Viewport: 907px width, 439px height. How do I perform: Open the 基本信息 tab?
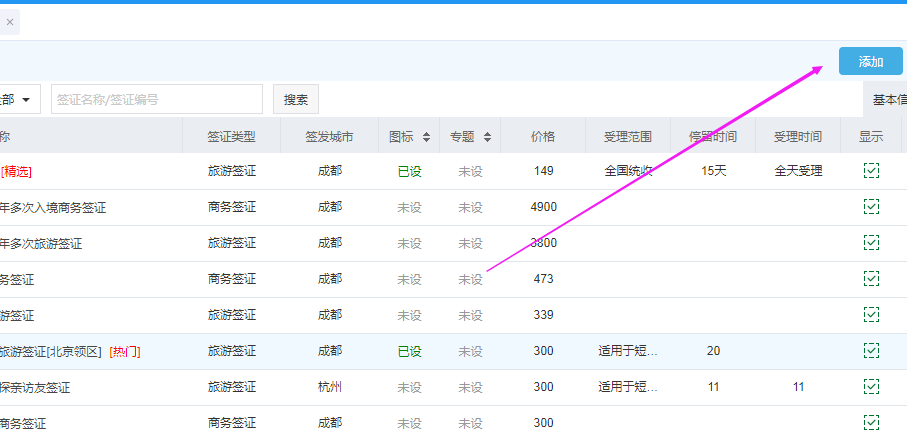click(888, 100)
